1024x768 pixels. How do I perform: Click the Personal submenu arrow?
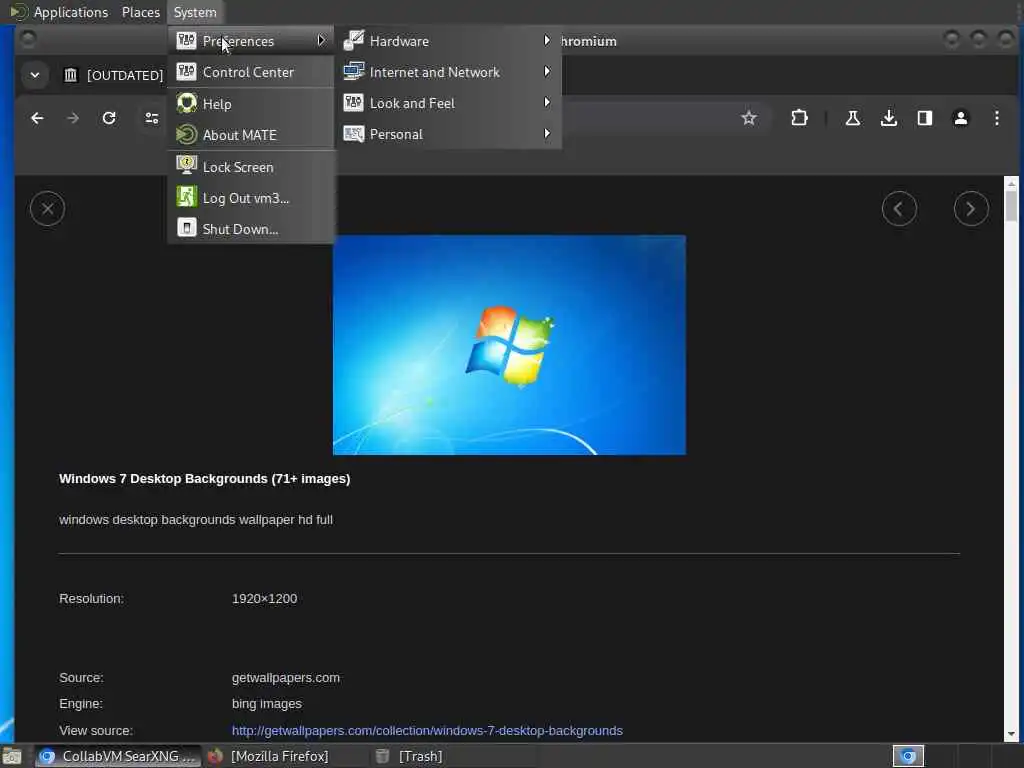pos(547,133)
